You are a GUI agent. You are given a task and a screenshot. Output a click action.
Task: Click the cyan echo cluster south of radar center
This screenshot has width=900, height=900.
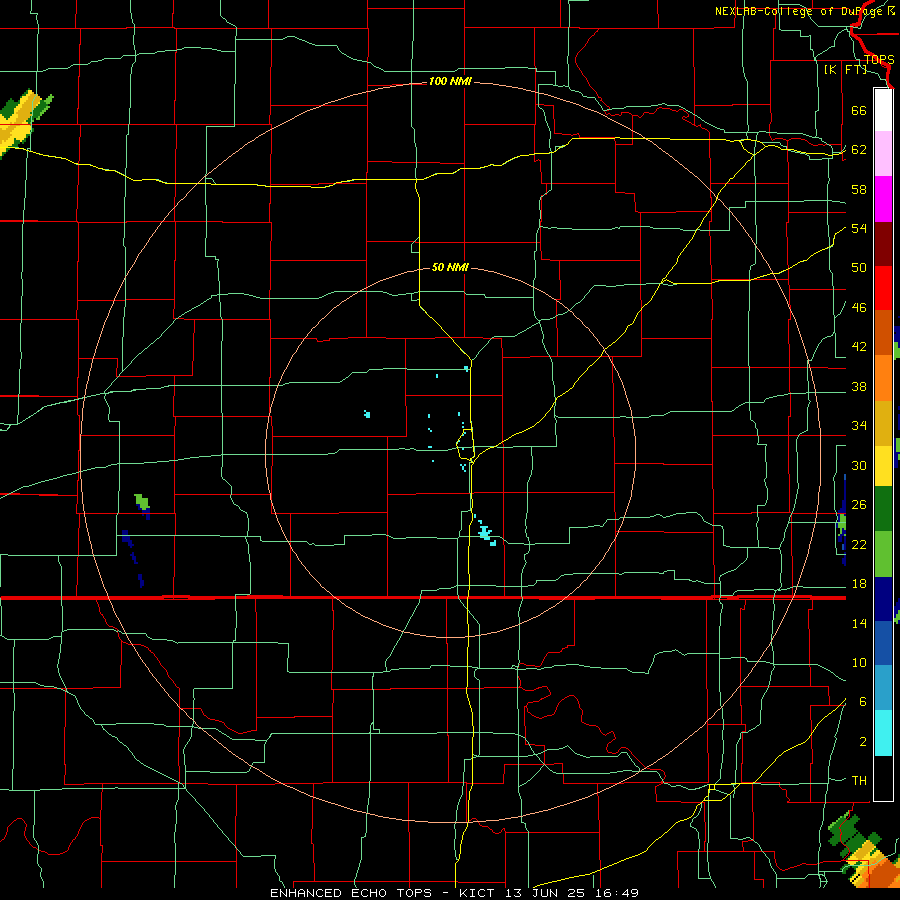(x=485, y=533)
